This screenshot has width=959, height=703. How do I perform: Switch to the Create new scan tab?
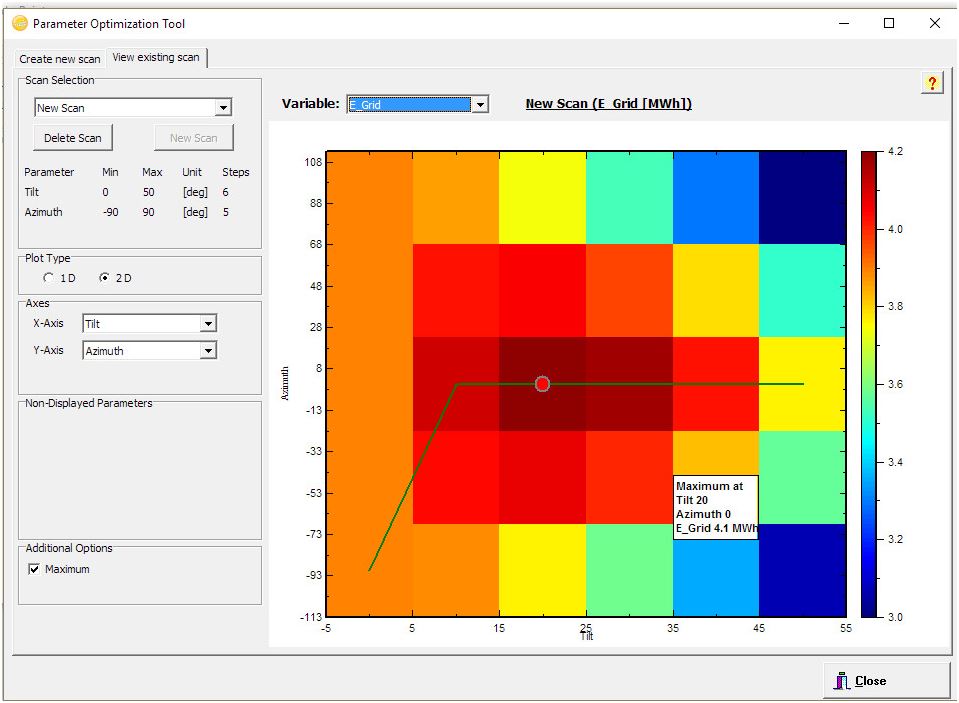pyautogui.click(x=60, y=59)
